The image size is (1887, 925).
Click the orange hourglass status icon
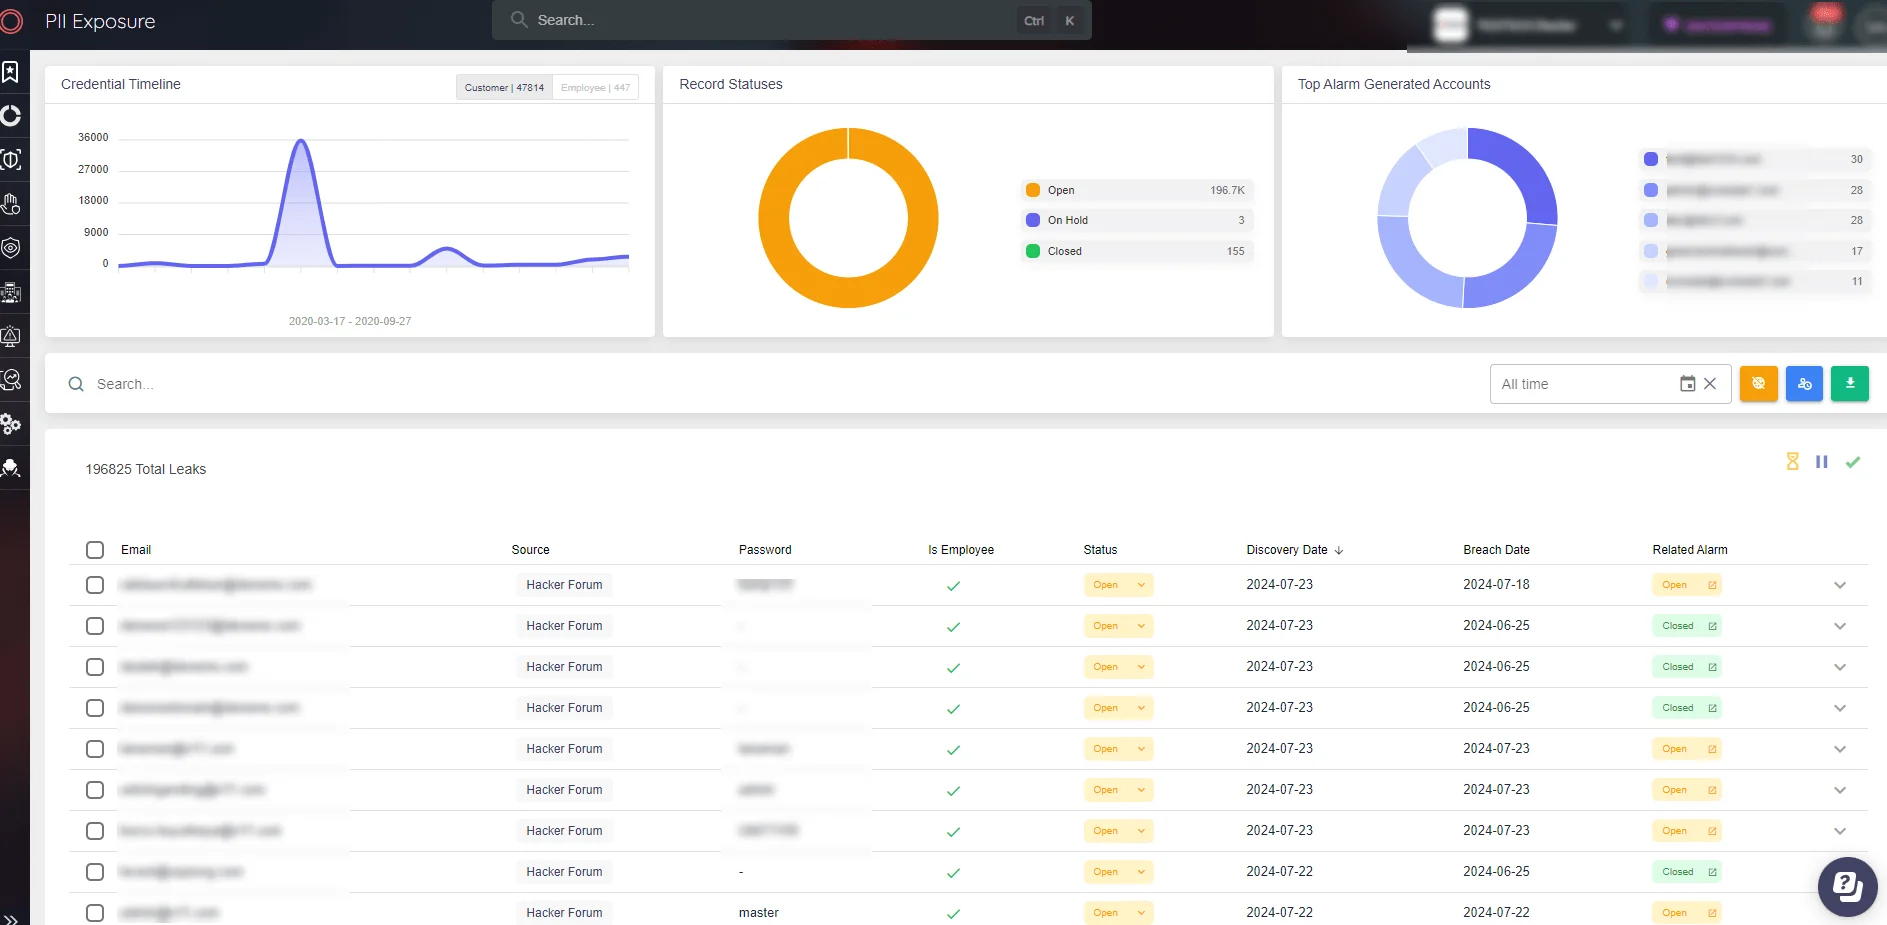[1792, 461]
